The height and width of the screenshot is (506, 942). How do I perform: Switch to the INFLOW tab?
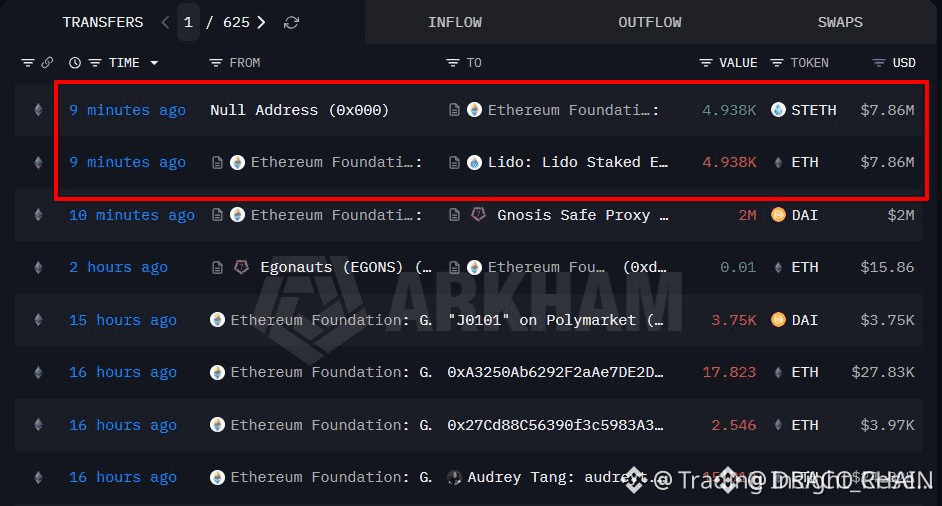455,22
